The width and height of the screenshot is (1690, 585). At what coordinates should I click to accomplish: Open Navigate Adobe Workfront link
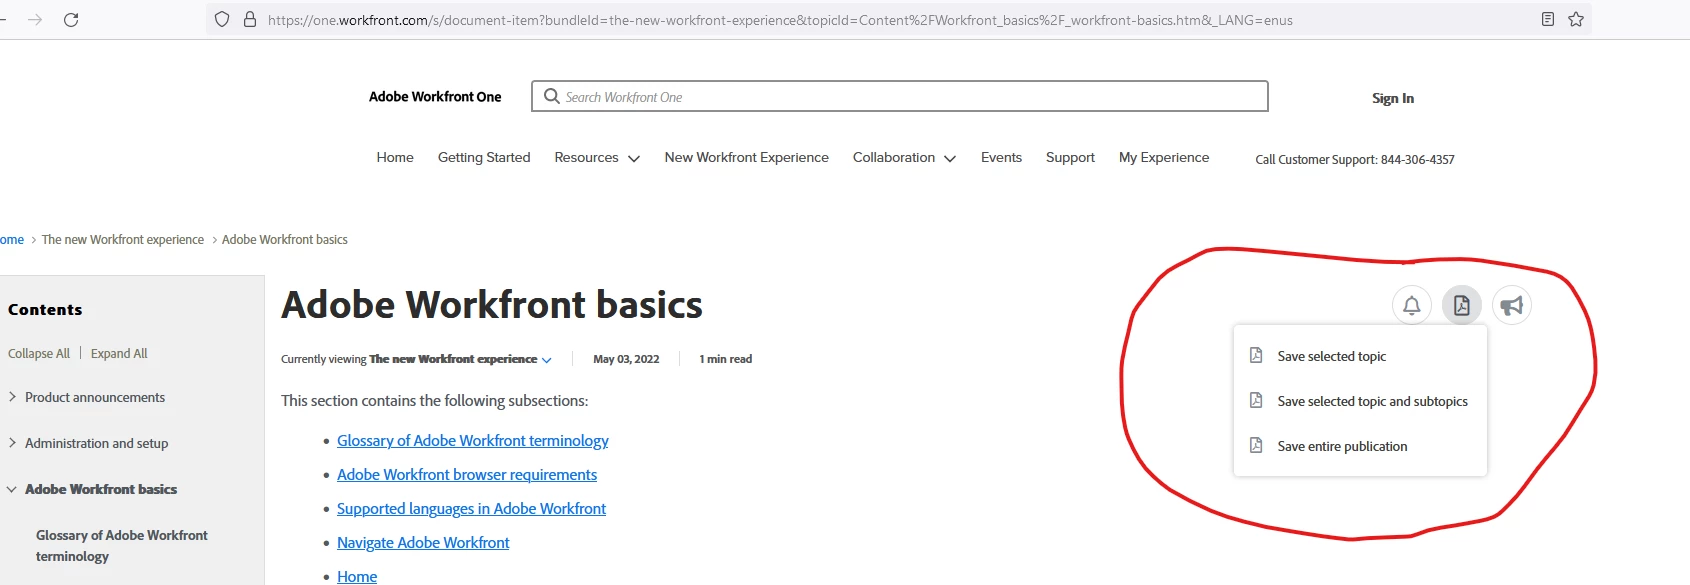pos(423,543)
